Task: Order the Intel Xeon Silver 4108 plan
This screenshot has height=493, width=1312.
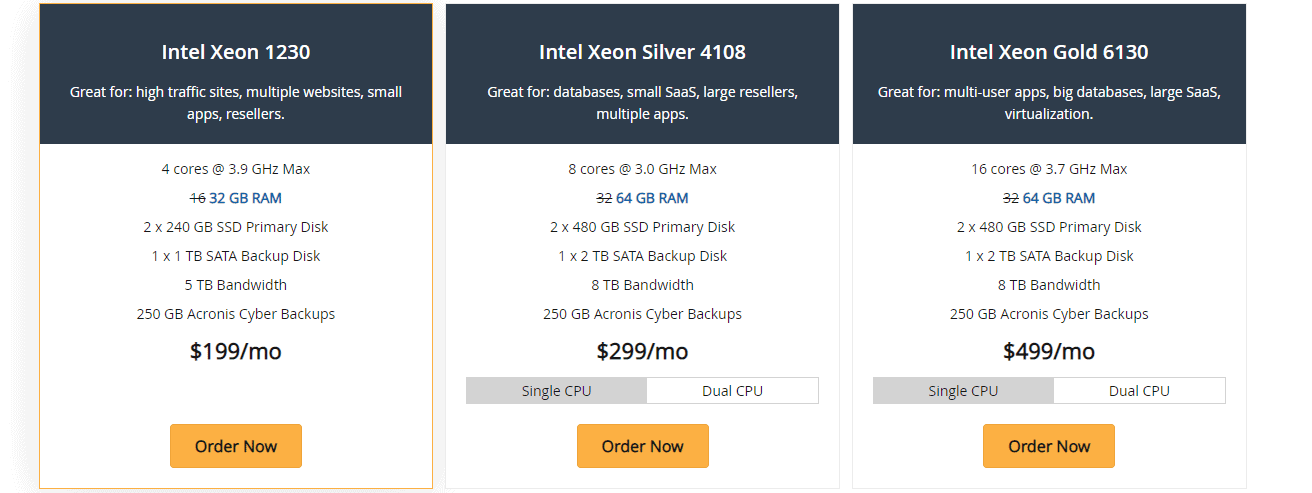Action: [642, 446]
